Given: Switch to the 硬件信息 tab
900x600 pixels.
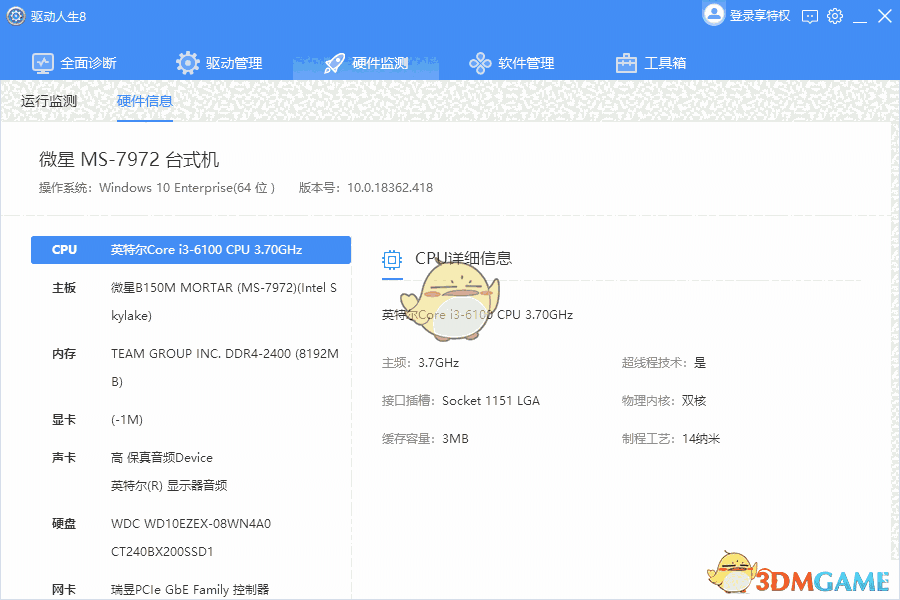Looking at the screenshot, I should coord(143,100).
